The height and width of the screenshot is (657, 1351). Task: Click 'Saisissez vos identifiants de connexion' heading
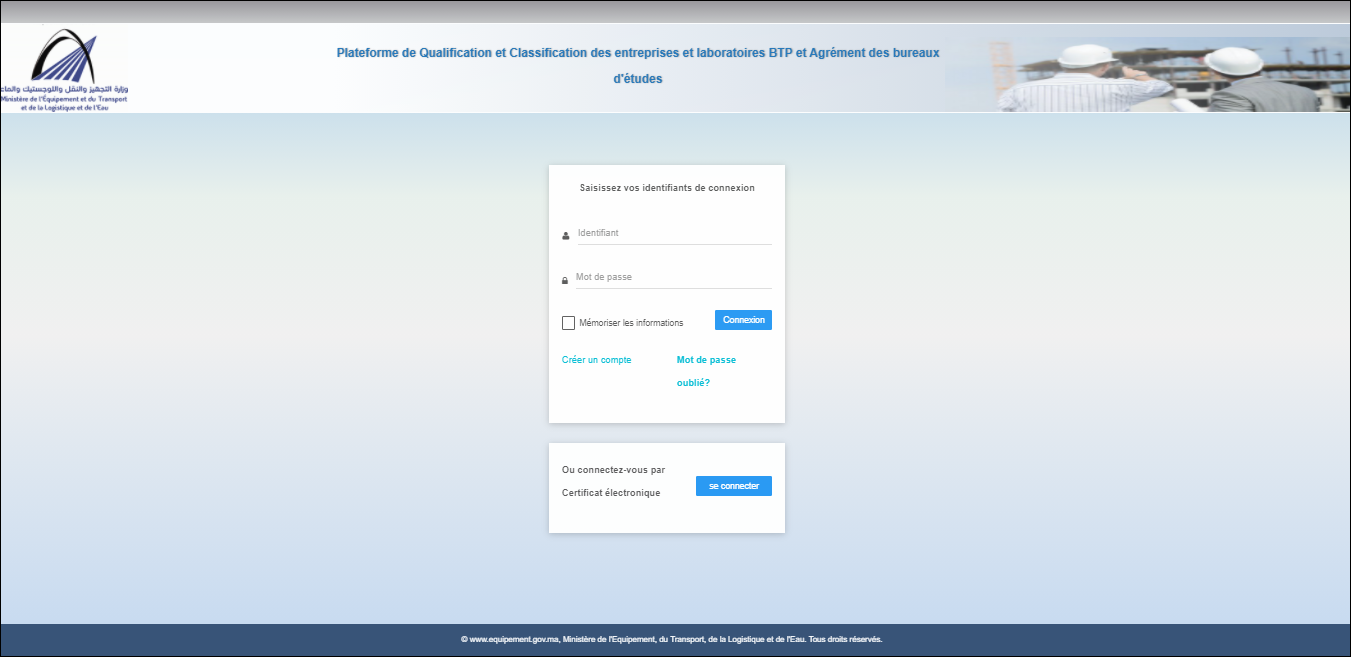coord(667,188)
